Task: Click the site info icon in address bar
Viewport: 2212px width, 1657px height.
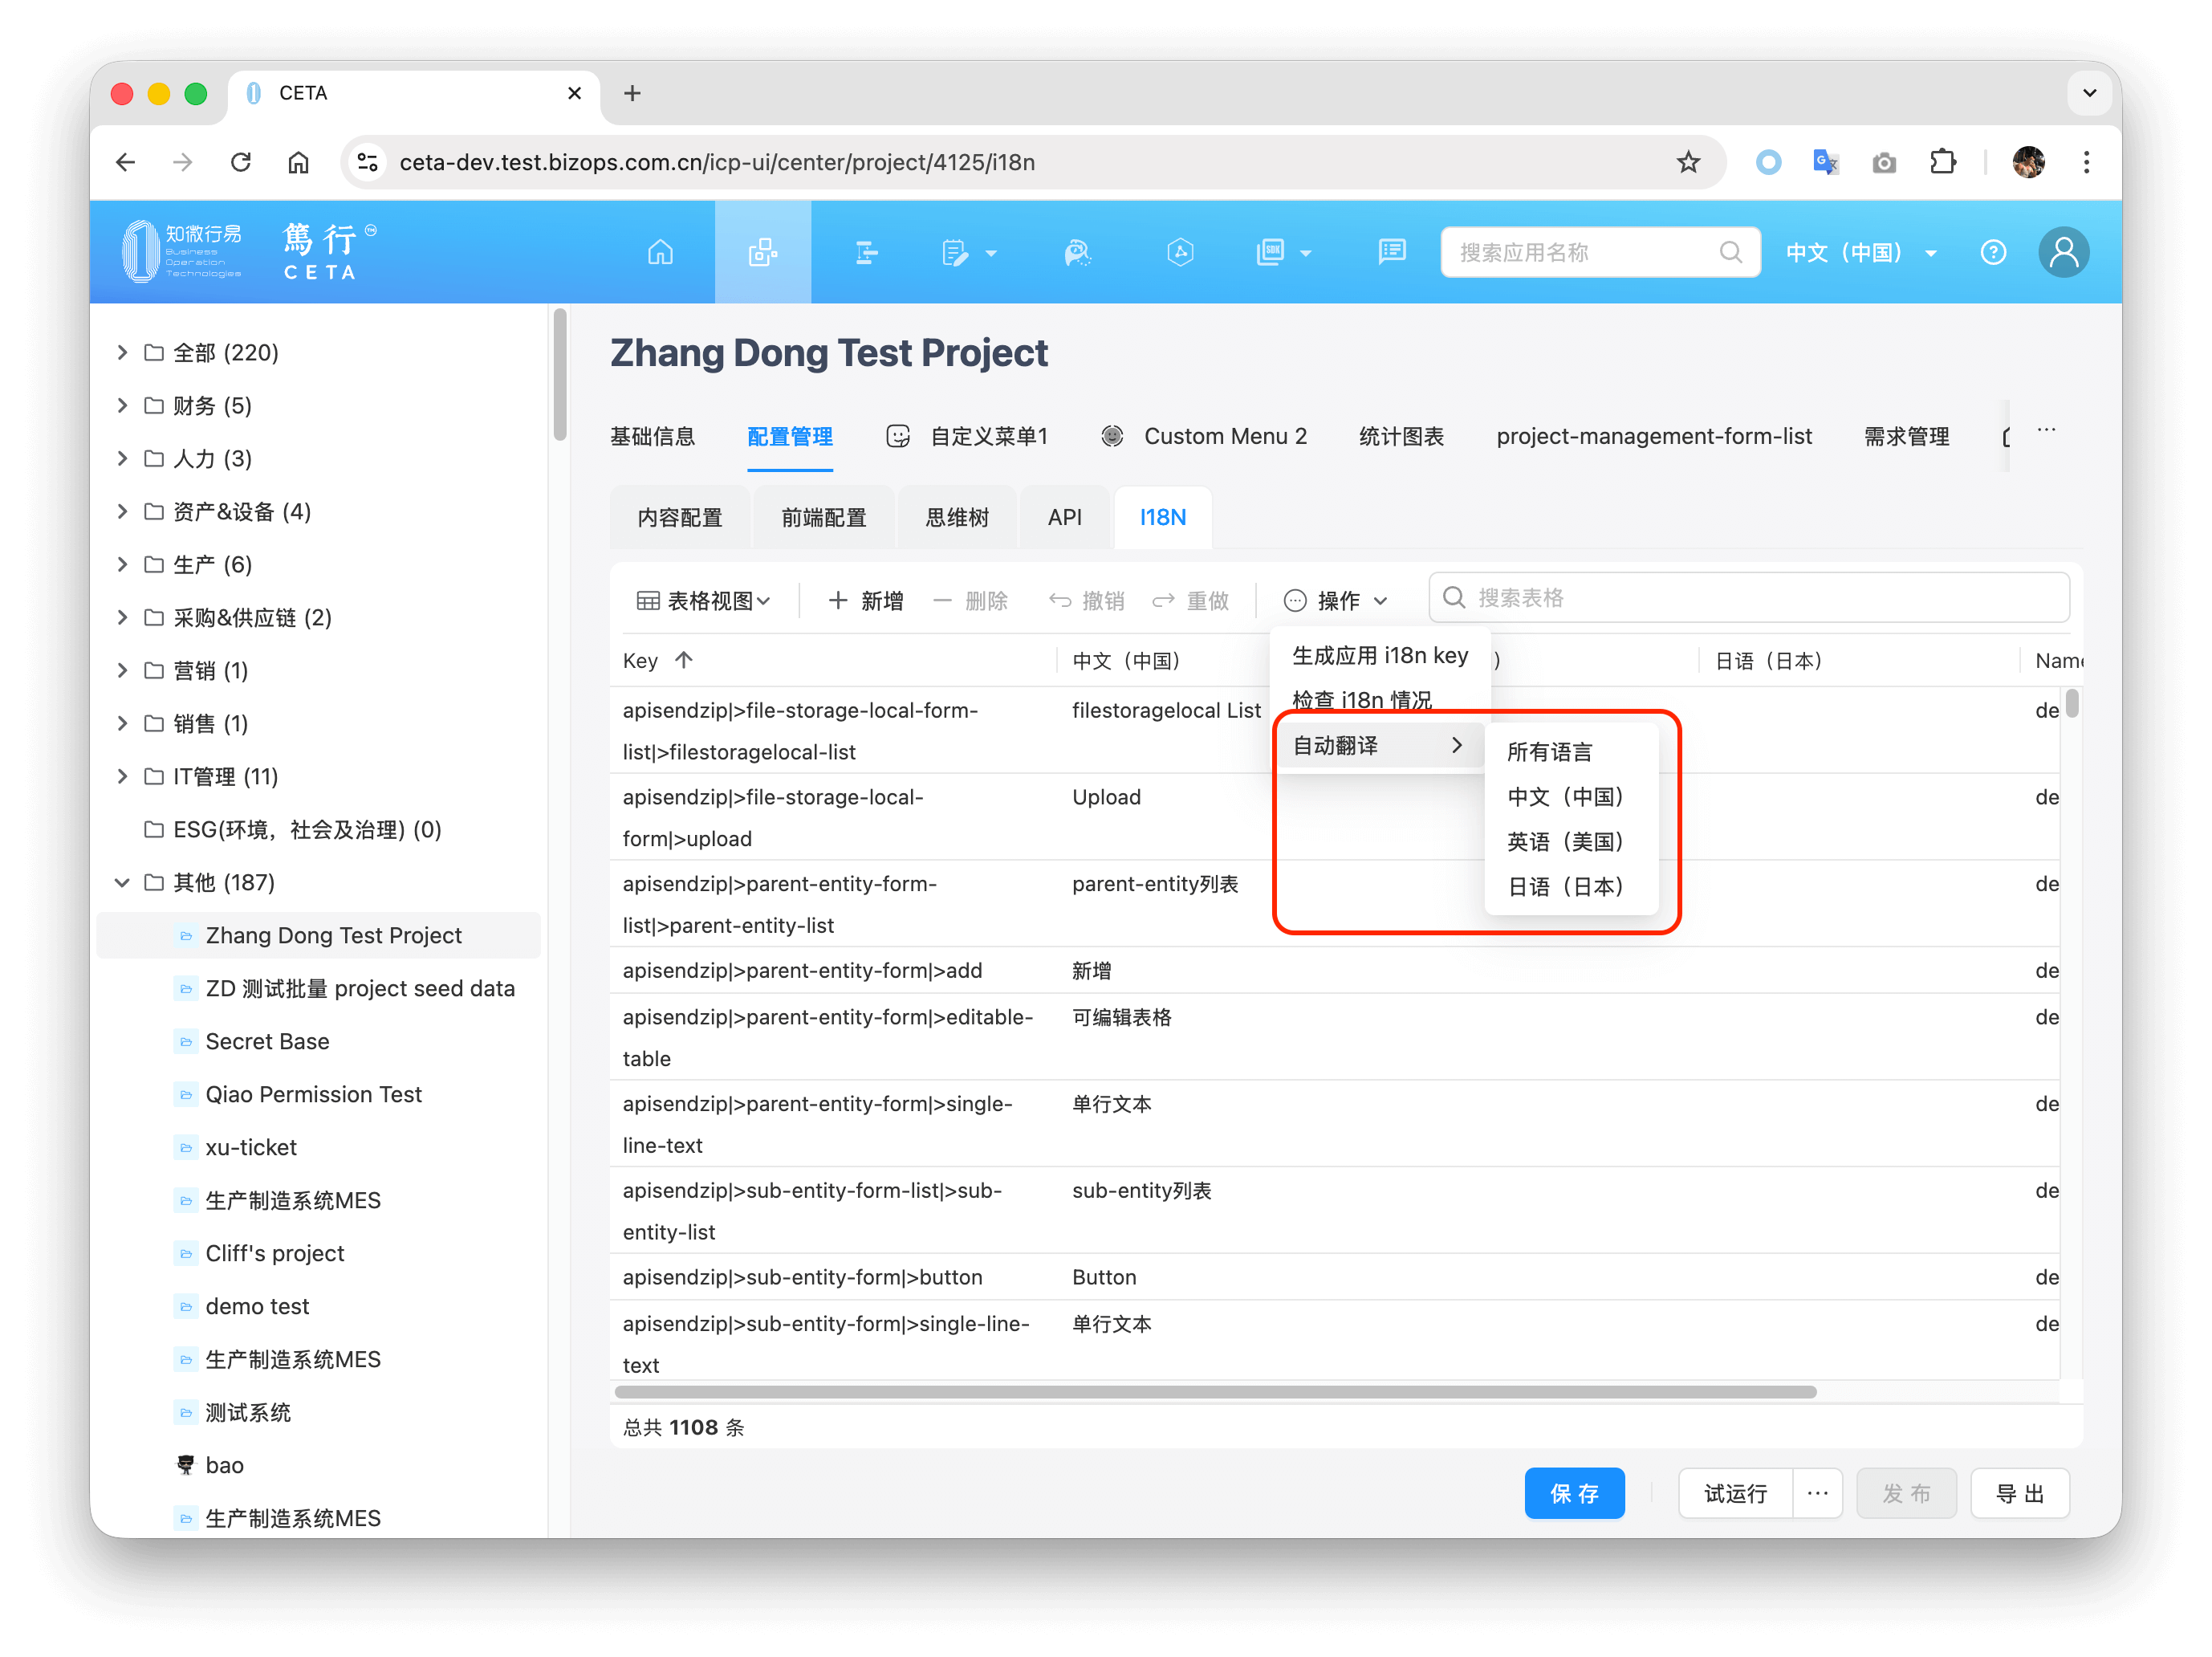Action: [x=367, y=162]
